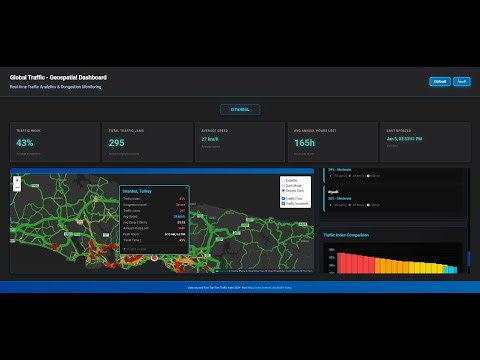Click the tallest red bar in chart
The width and height of the screenshot is (480, 360).
tap(341, 263)
